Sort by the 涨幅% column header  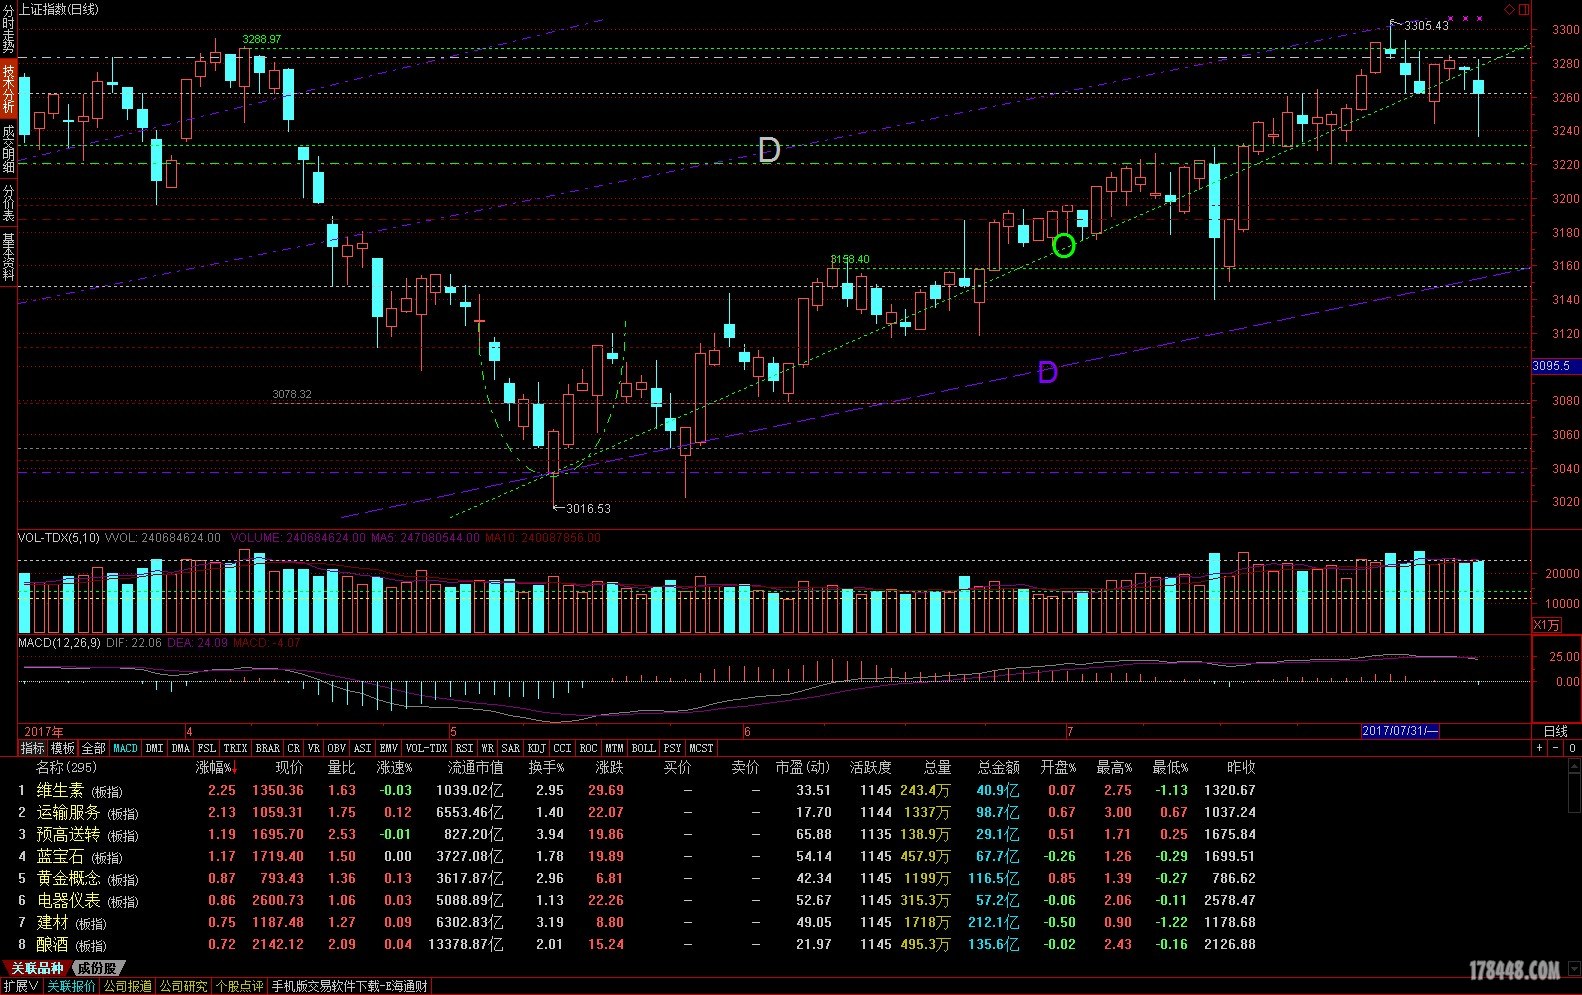(216, 767)
